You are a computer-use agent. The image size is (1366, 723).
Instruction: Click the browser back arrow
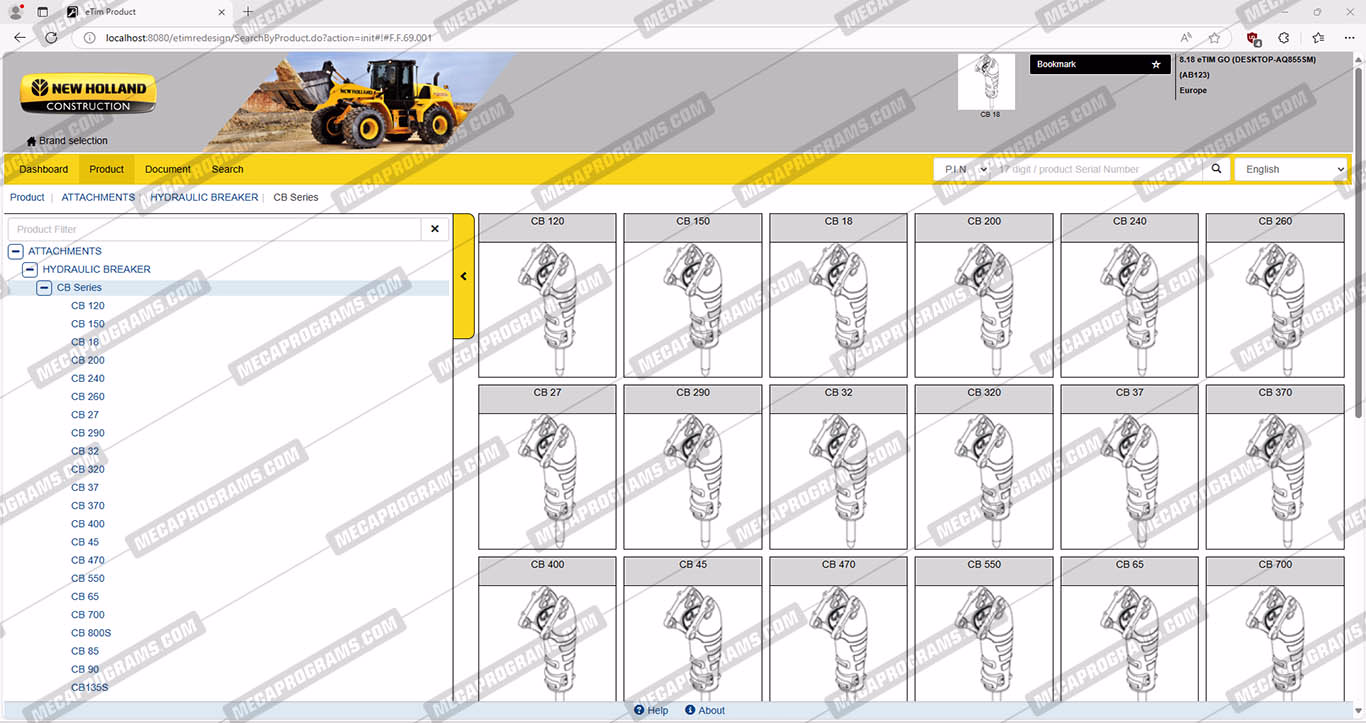20,38
